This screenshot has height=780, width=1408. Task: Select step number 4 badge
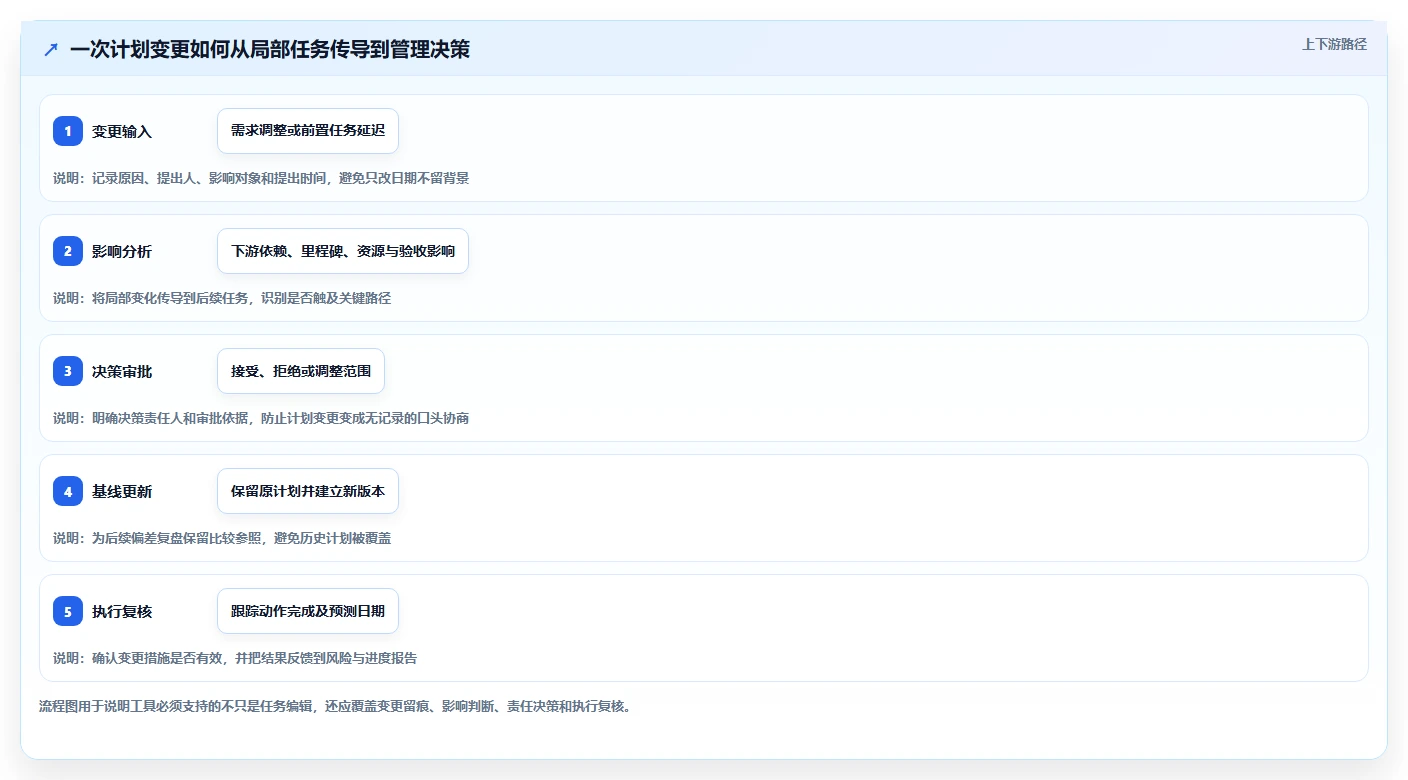[x=68, y=491]
